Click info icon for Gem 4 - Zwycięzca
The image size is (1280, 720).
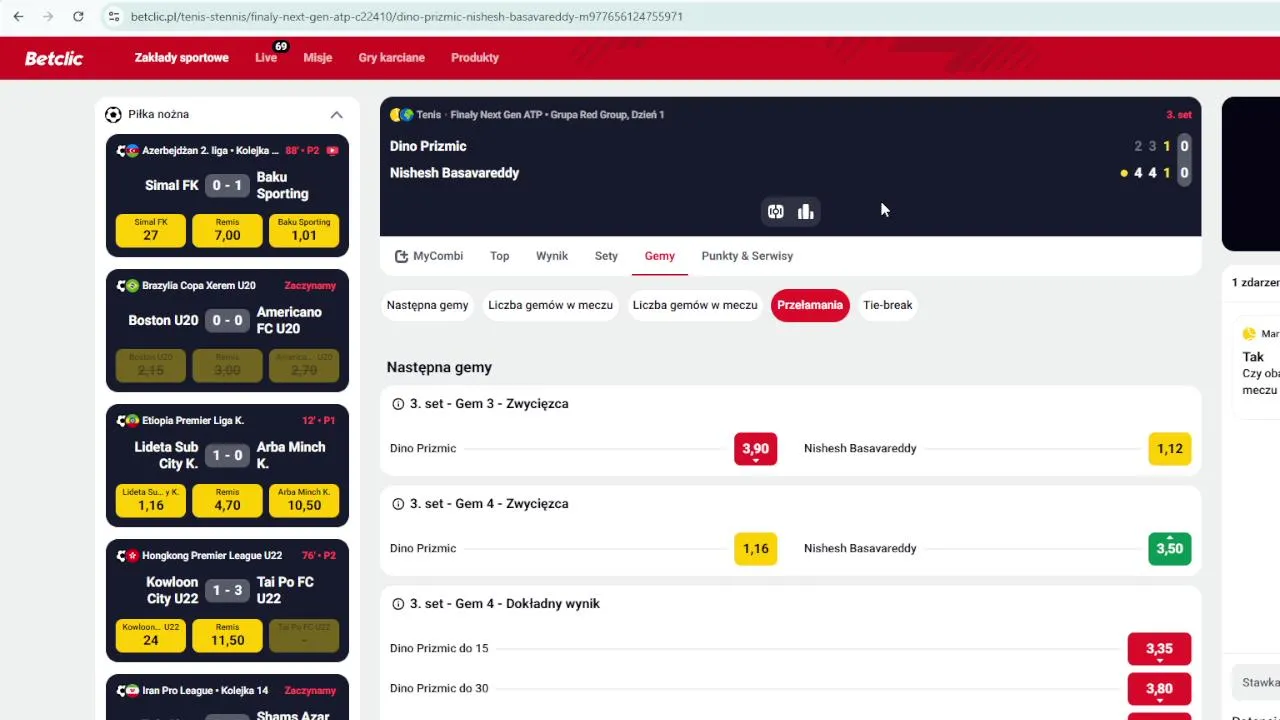coord(398,504)
